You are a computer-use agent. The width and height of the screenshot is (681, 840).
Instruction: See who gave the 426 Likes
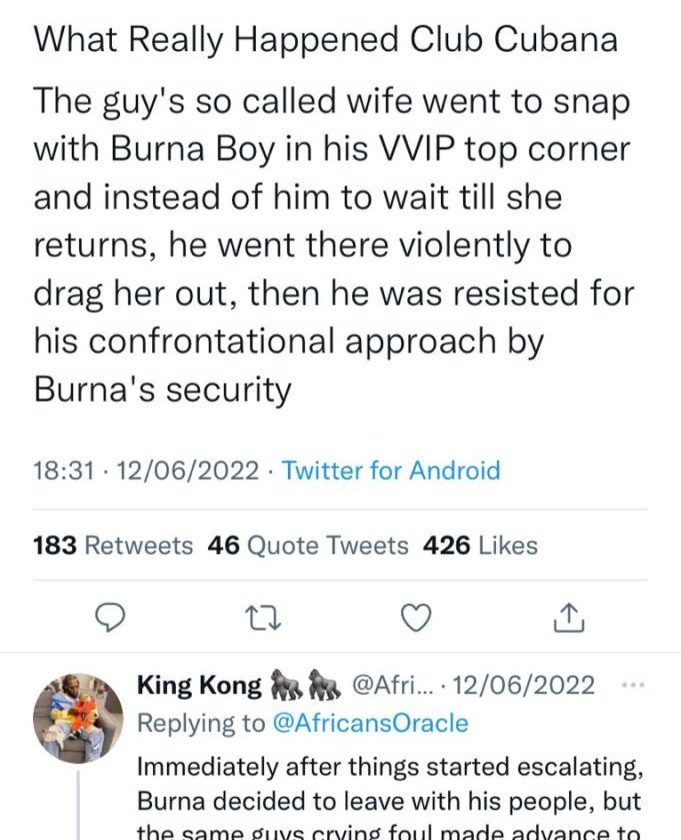(481, 545)
